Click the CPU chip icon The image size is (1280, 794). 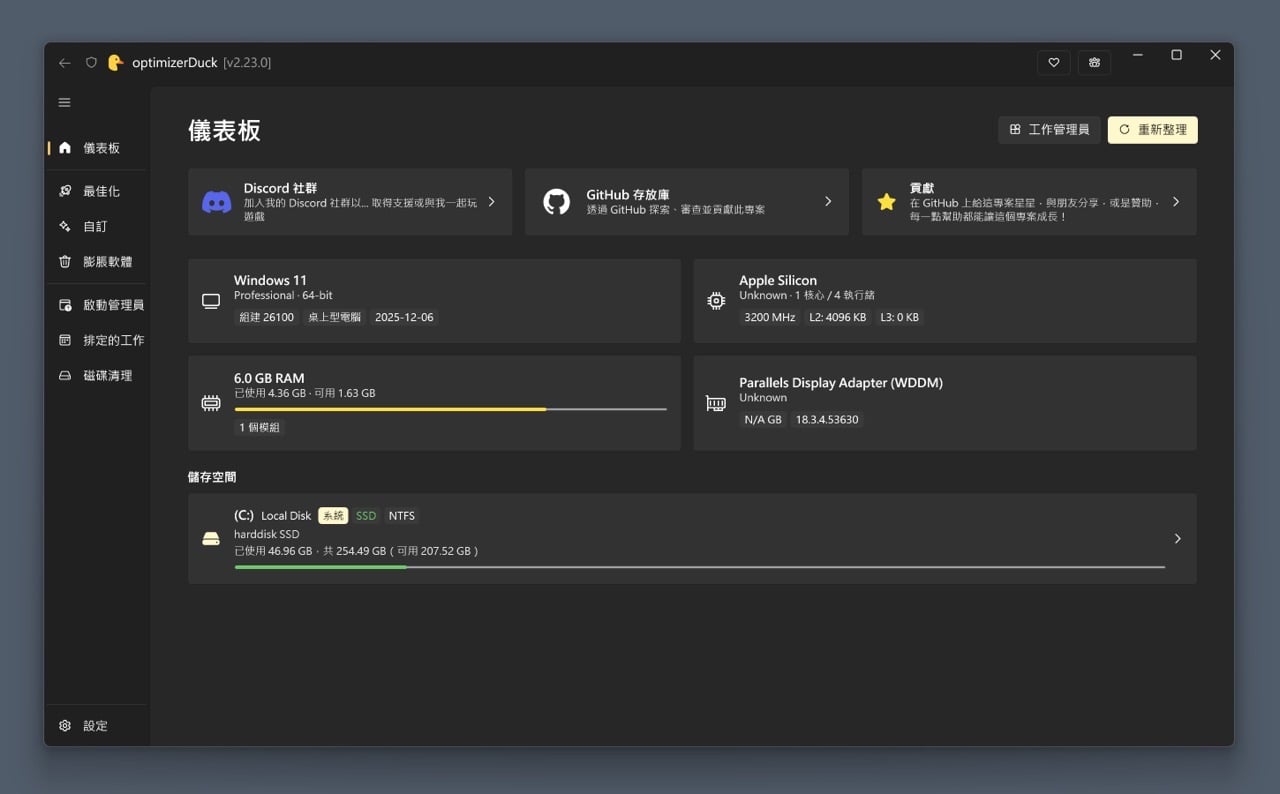point(716,301)
